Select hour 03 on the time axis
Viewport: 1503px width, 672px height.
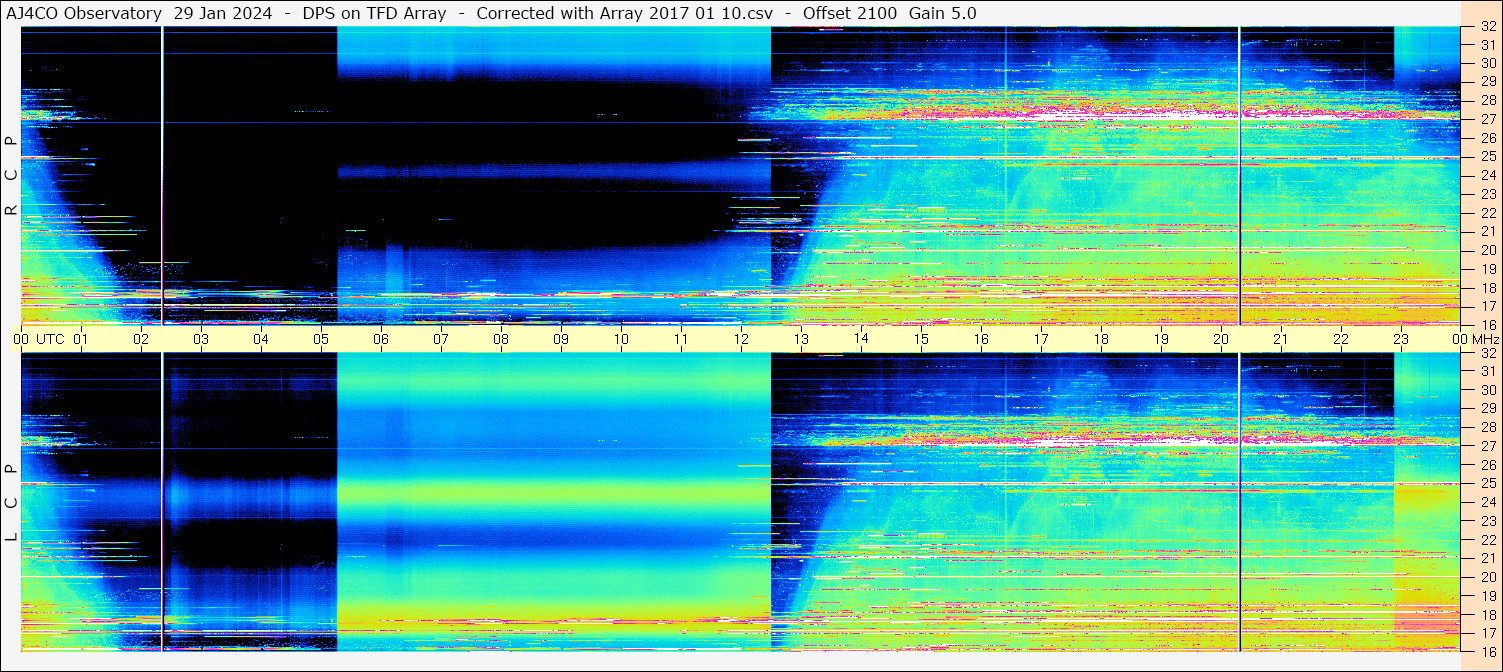(201, 339)
